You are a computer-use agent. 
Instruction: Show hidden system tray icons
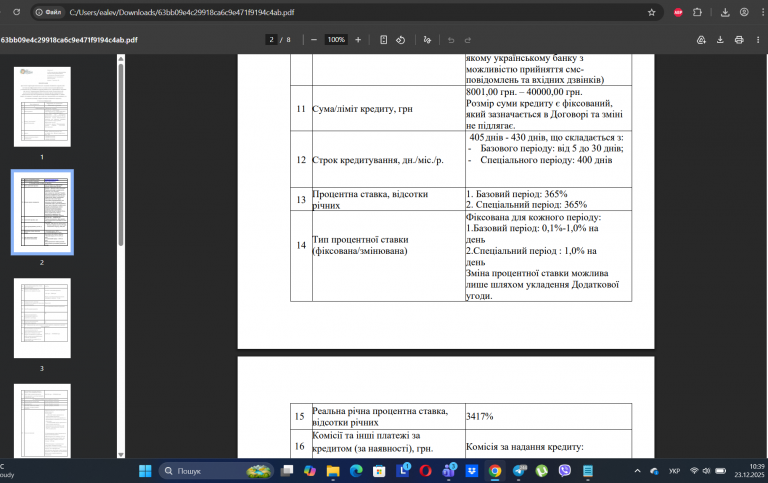(x=637, y=471)
